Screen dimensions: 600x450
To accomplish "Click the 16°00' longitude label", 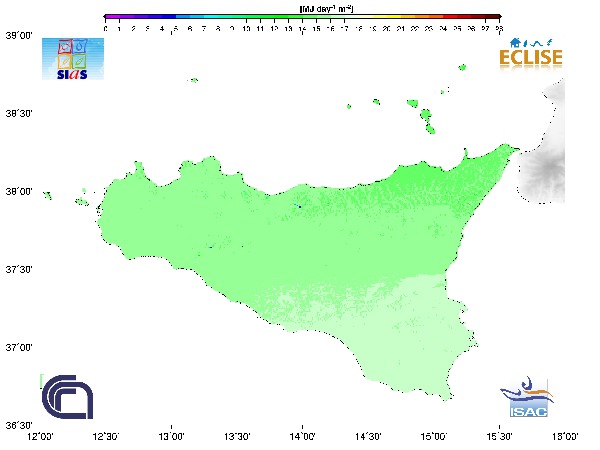I will [565, 436].
